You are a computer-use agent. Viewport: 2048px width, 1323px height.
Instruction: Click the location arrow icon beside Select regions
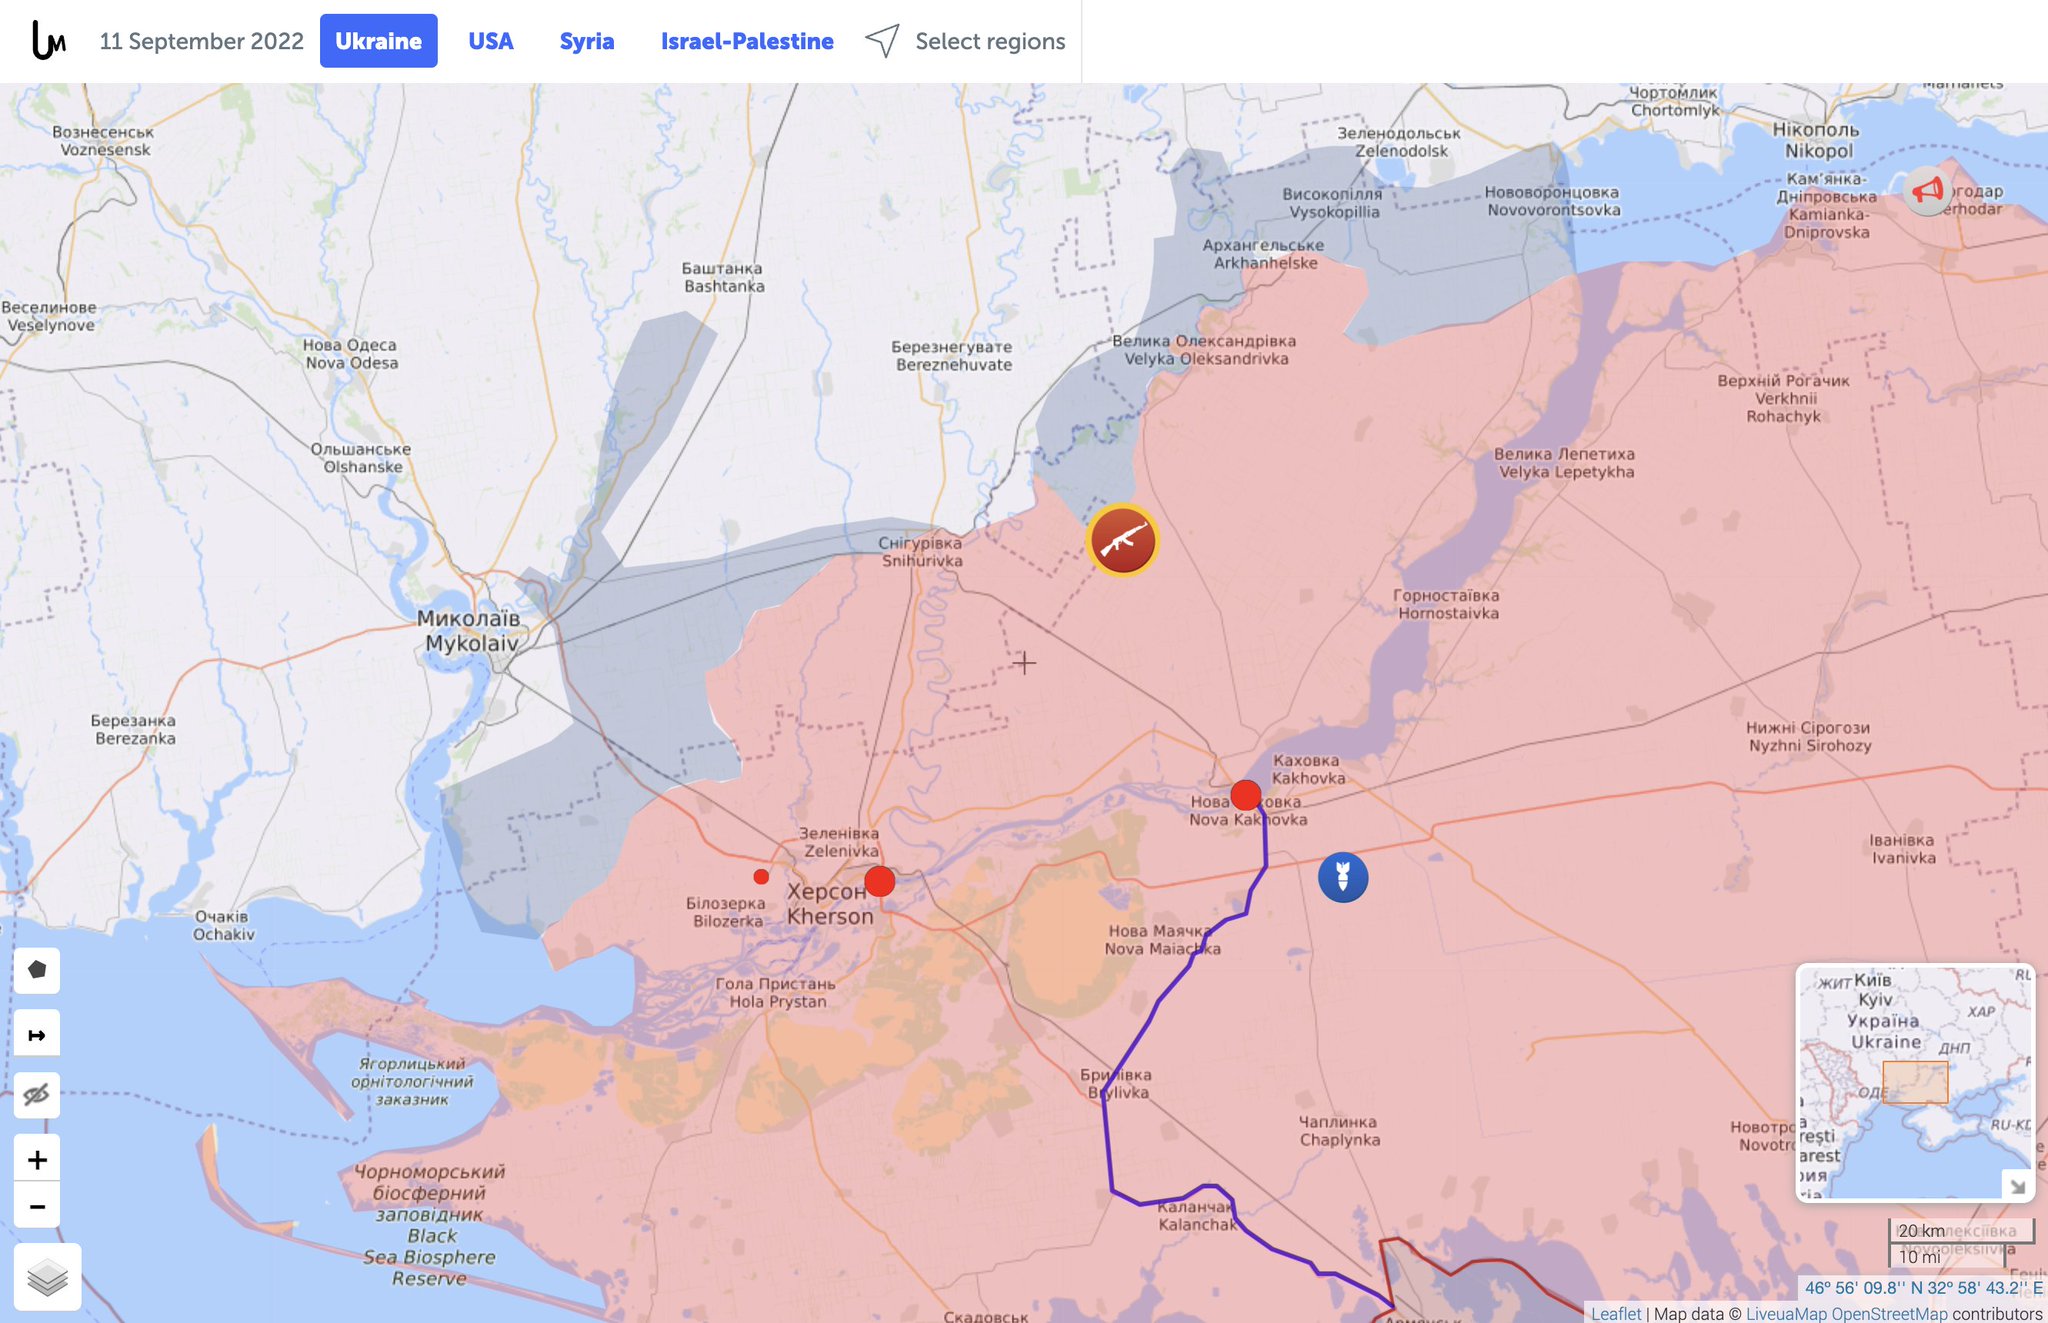click(x=882, y=41)
